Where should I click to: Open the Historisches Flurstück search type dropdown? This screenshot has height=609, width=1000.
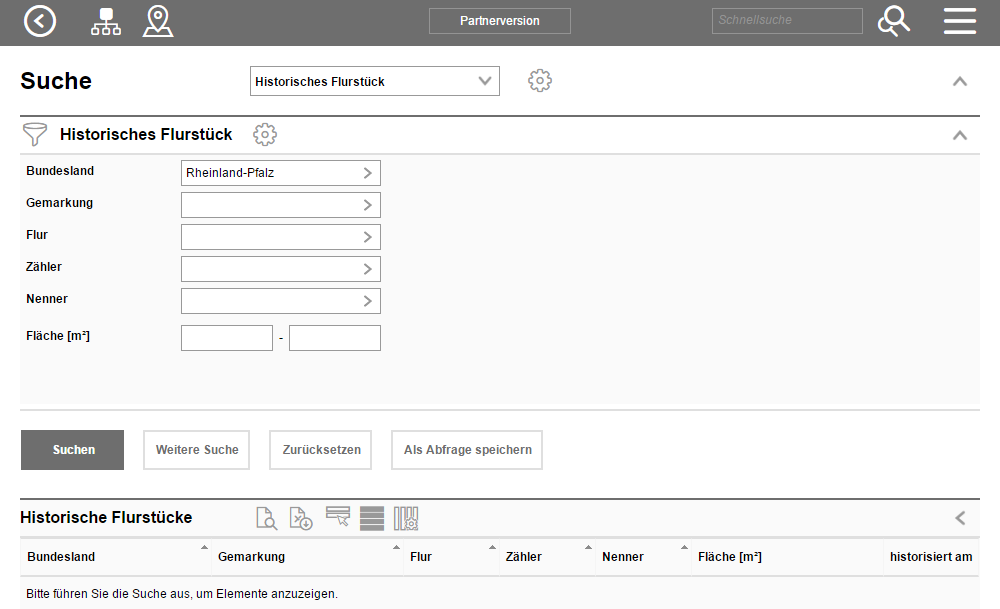(x=374, y=81)
